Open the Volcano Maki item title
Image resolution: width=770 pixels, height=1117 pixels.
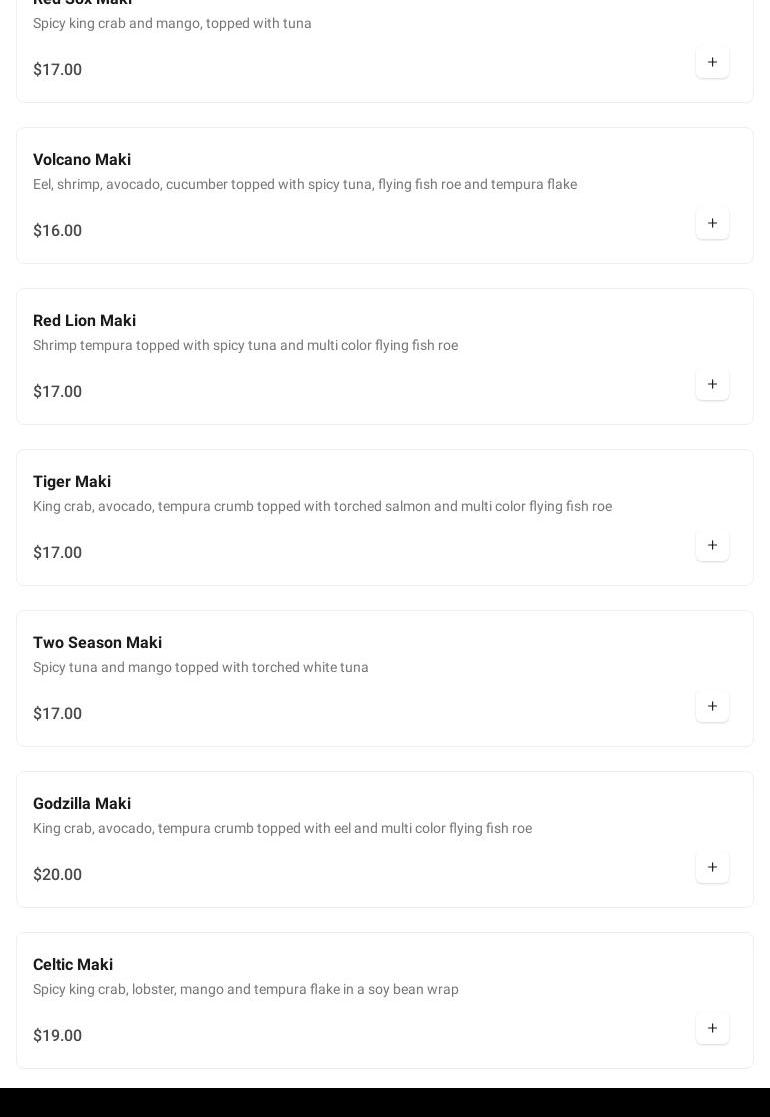(x=82, y=160)
